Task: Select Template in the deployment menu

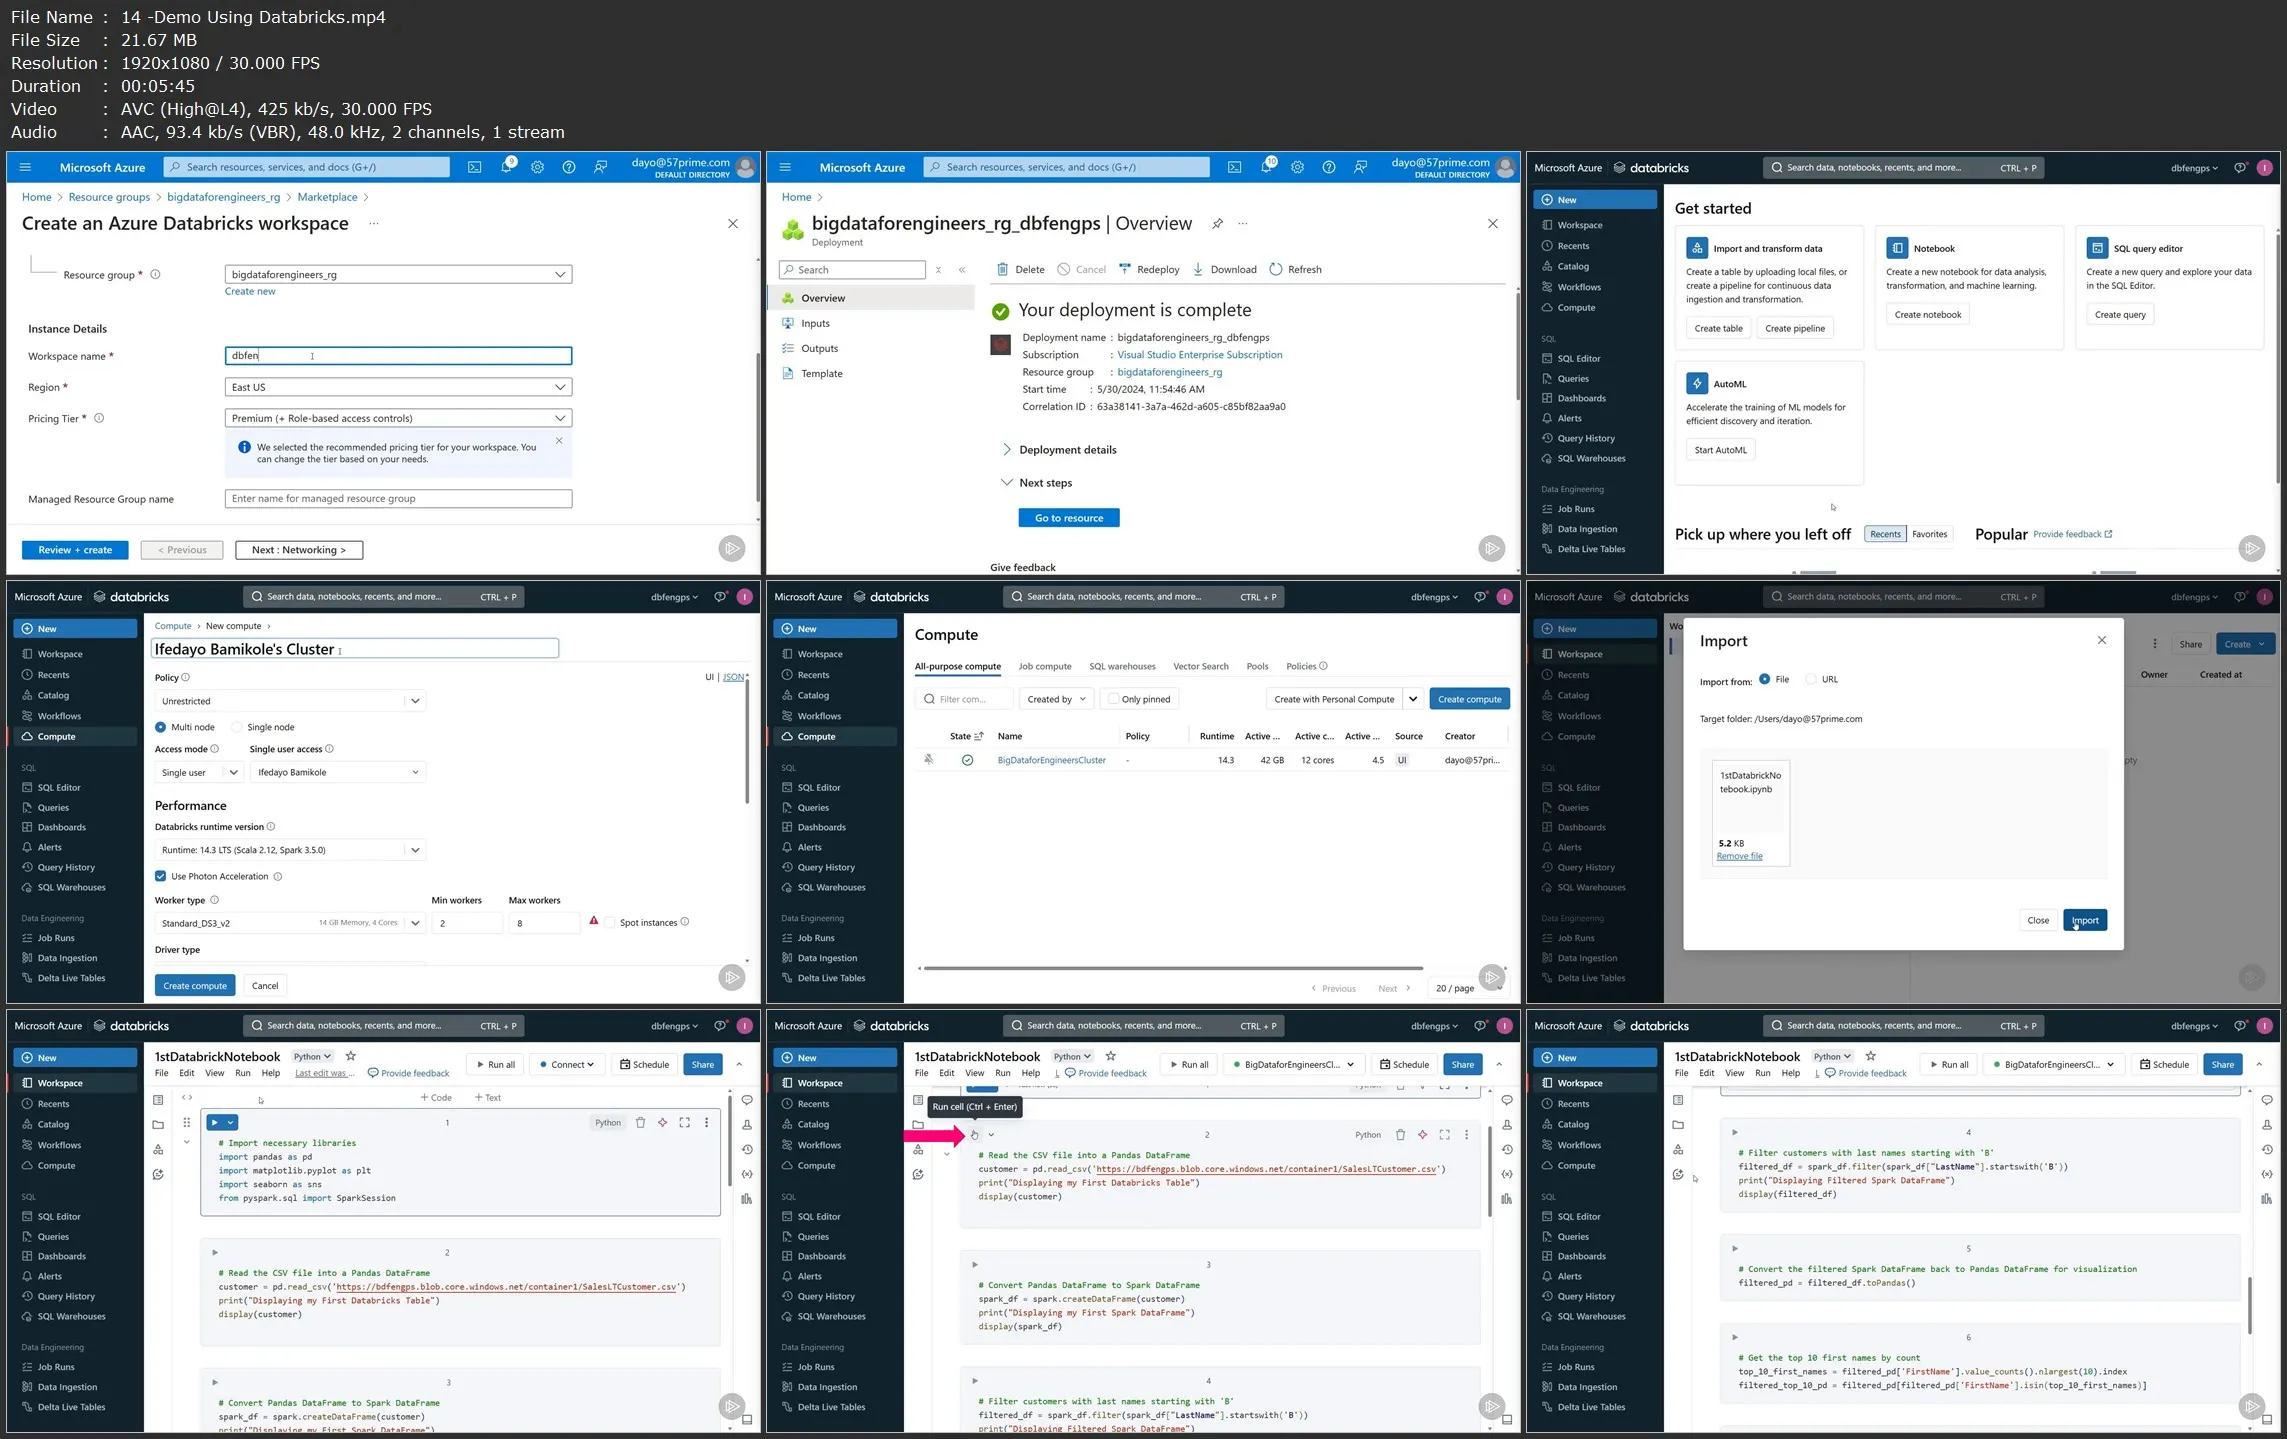Action: point(821,373)
